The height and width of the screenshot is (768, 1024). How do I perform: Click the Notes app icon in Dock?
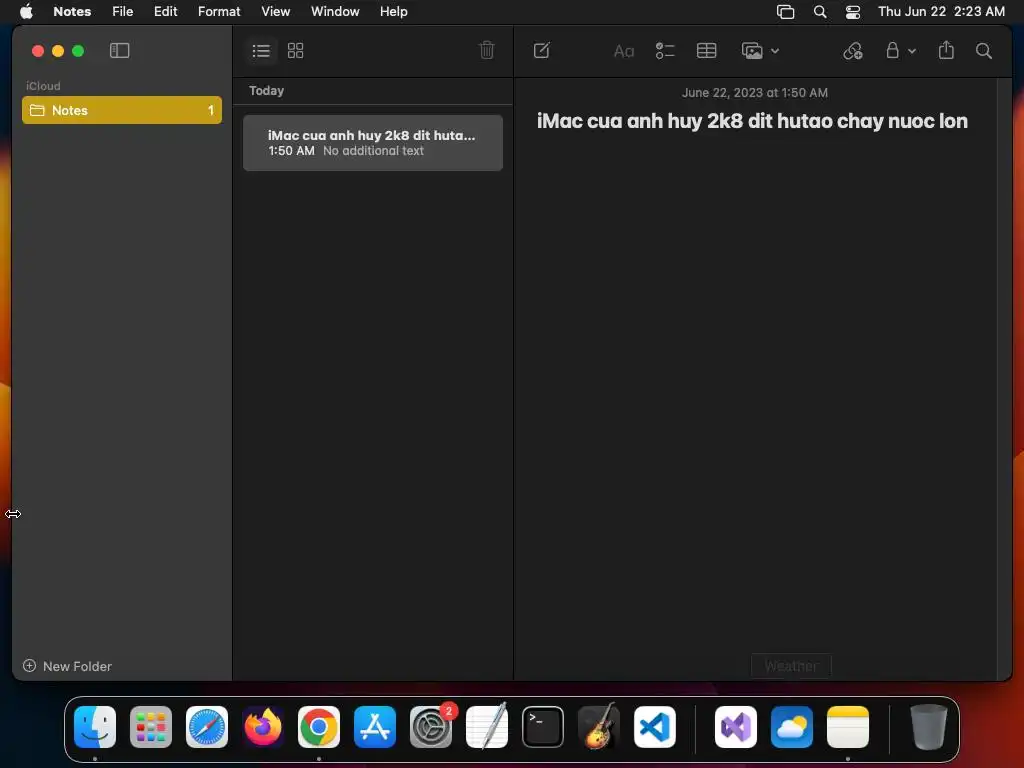848,727
